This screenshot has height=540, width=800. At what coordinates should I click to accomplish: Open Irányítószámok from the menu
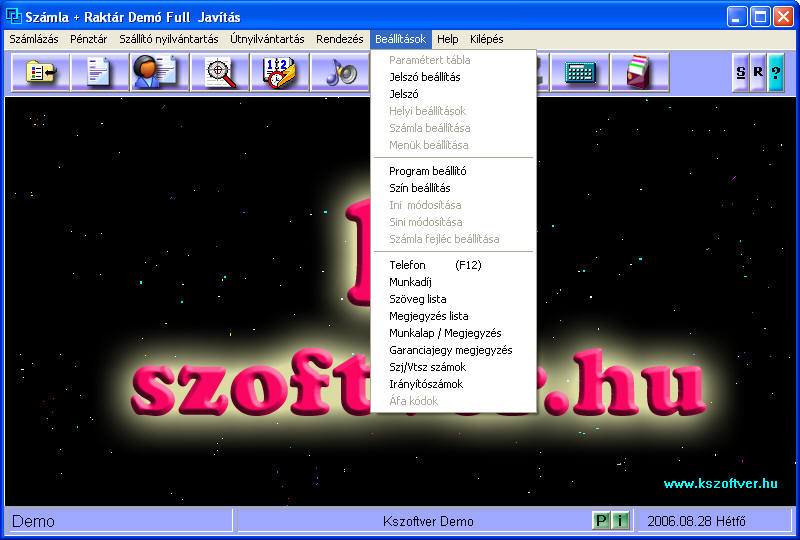454,384
